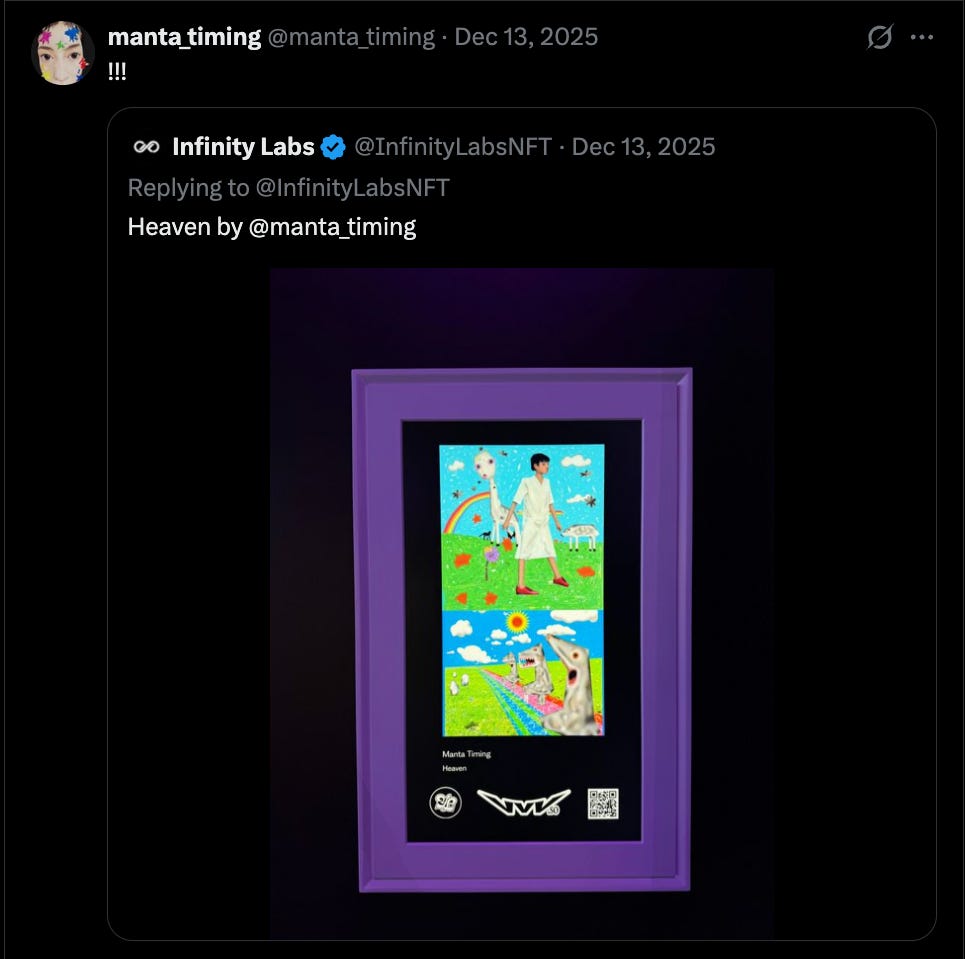The width and height of the screenshot is (965, 959).
Task: Open the quoted post's Dec 13, 2025 timestamp
Action: (644, 146)
